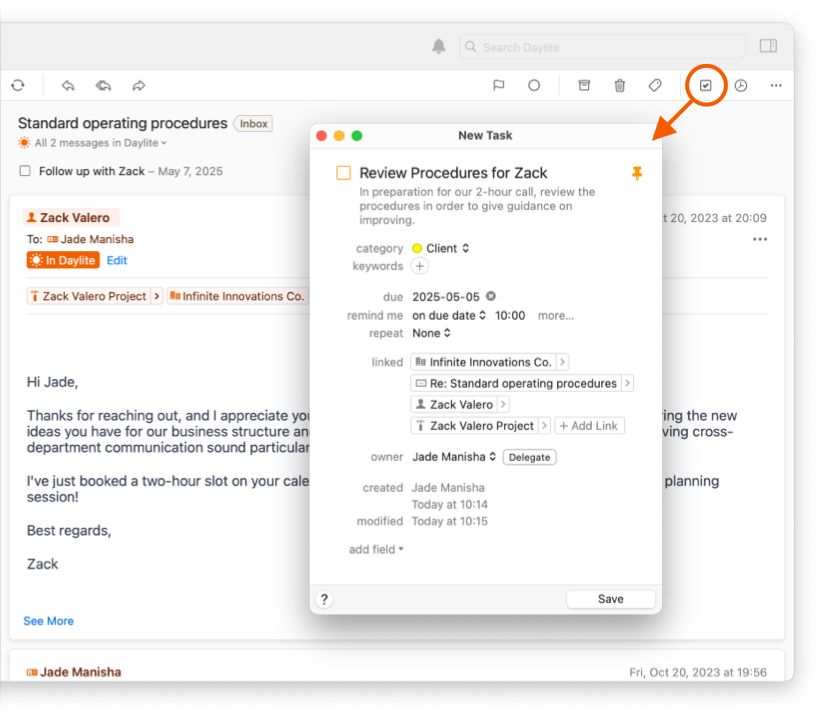Screen dimensions: 824x719
Task: Click the more... reminder link
Action: [x=555, y=316]
